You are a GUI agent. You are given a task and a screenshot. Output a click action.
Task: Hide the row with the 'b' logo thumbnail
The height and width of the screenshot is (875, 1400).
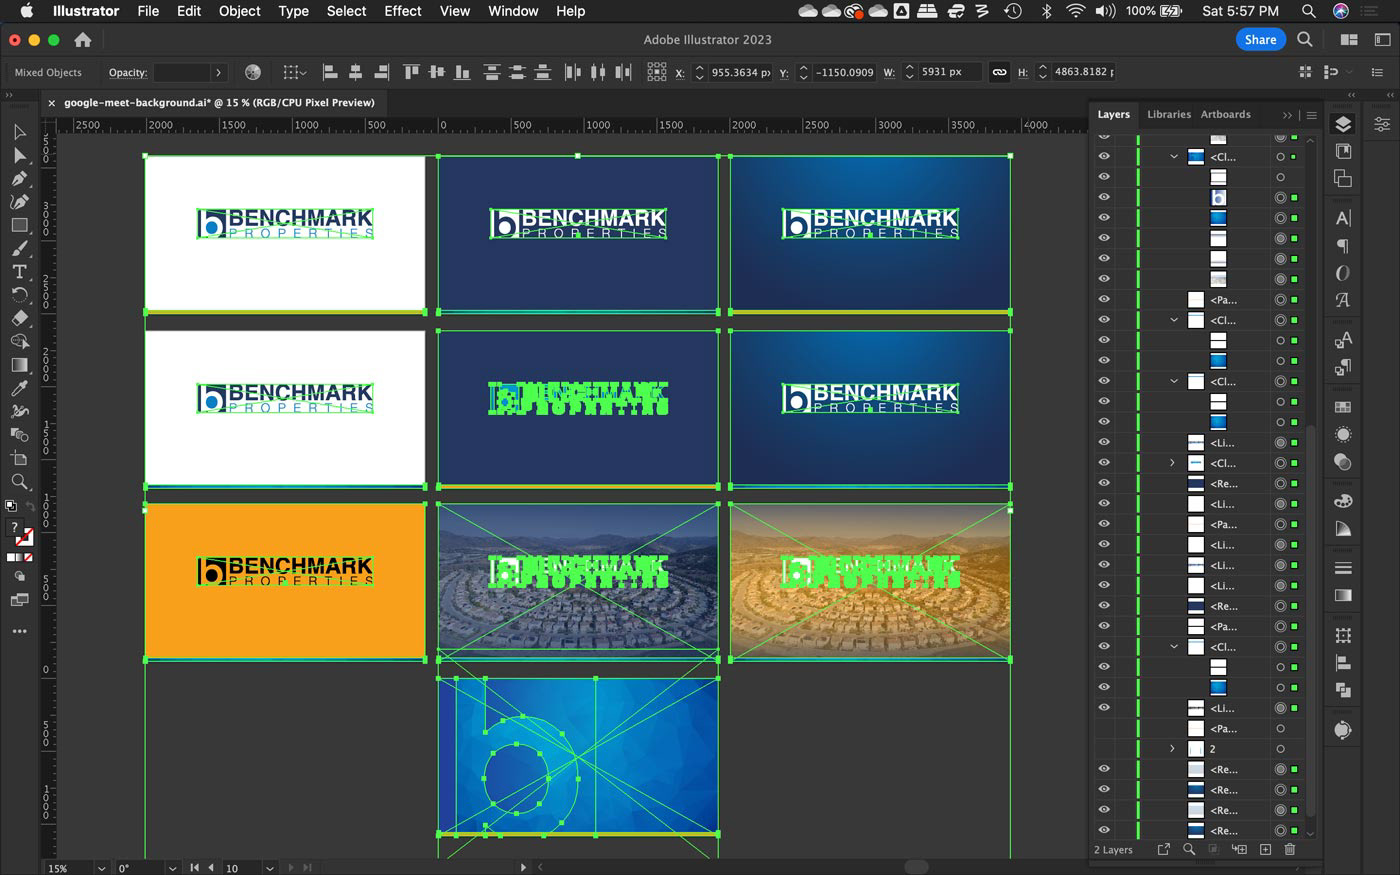coord(1104,198)
